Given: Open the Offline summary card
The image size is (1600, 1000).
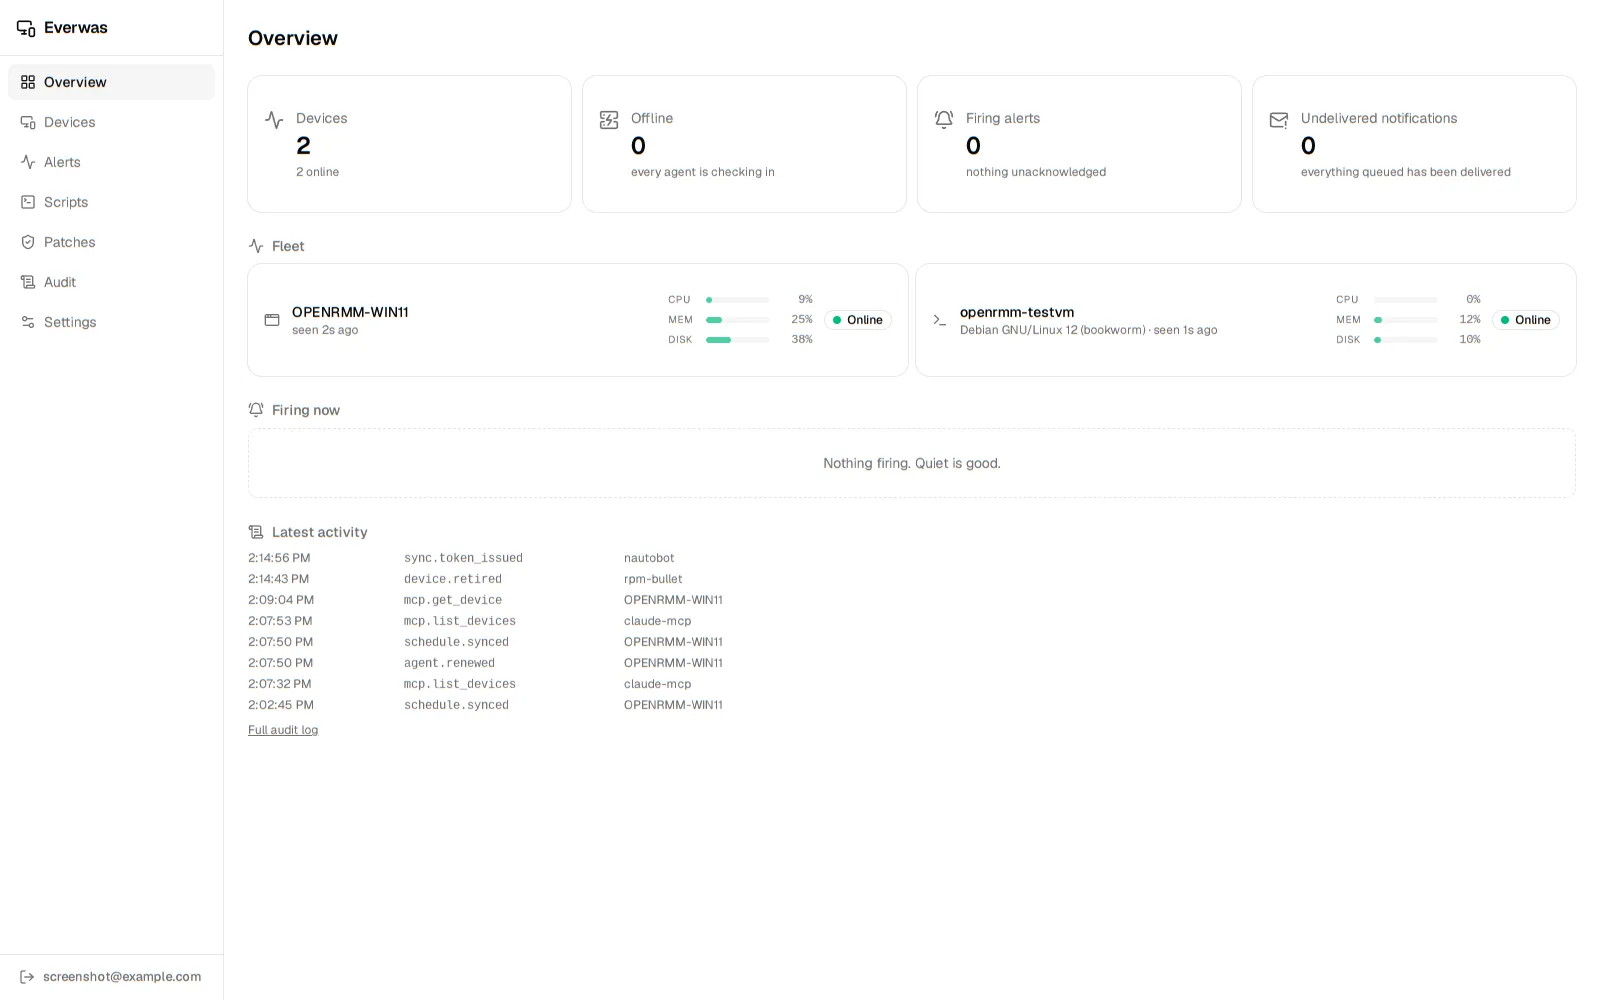Looking at the screenshot, I should point(744,144).
